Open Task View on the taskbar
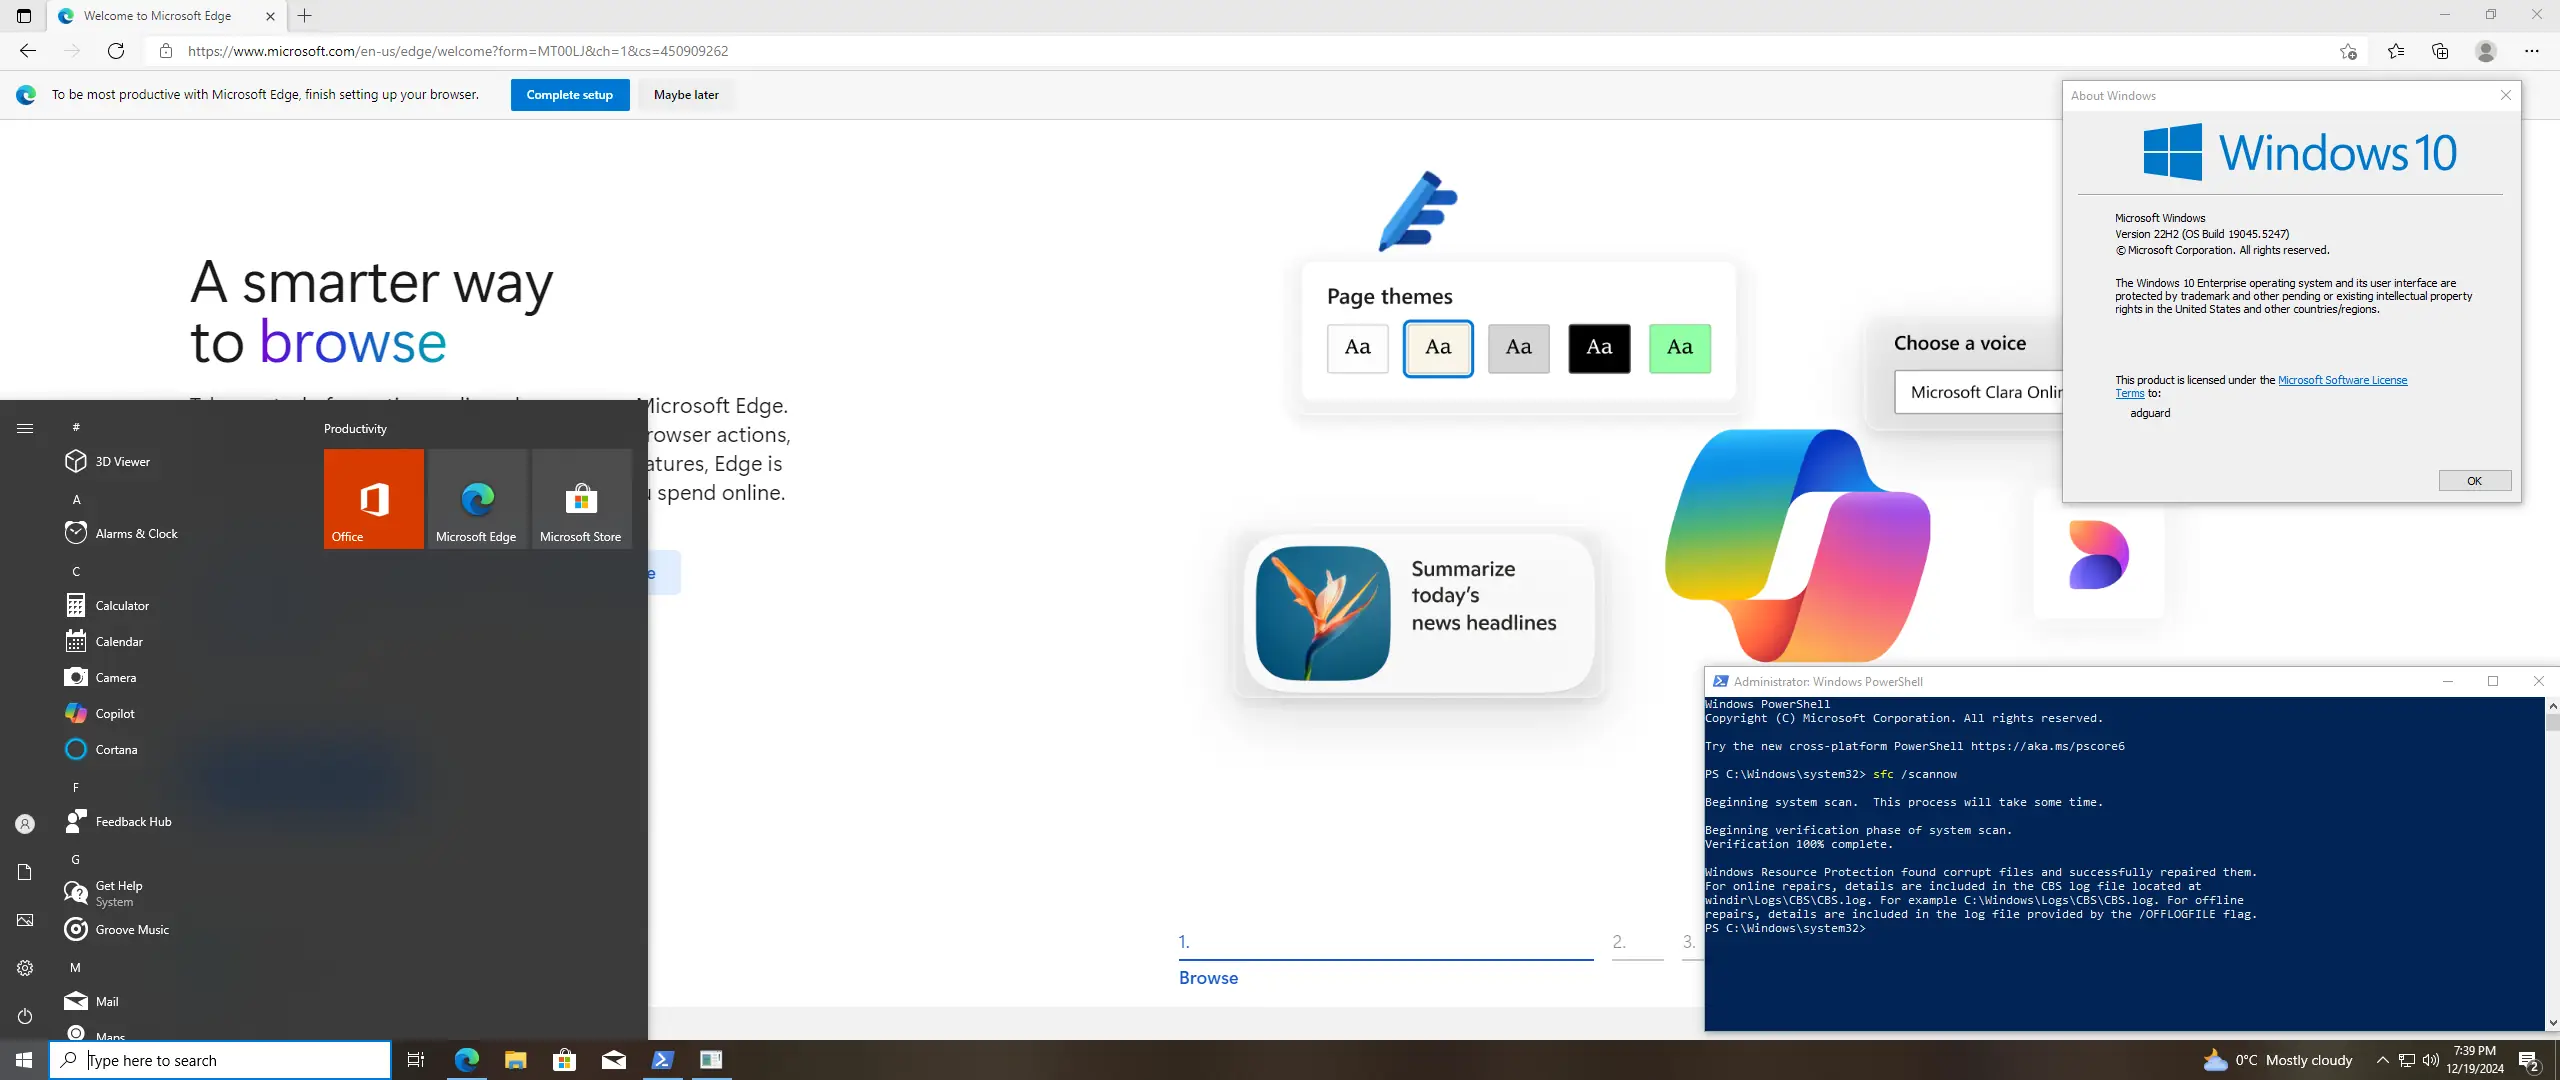 (x=416, y=1060)
